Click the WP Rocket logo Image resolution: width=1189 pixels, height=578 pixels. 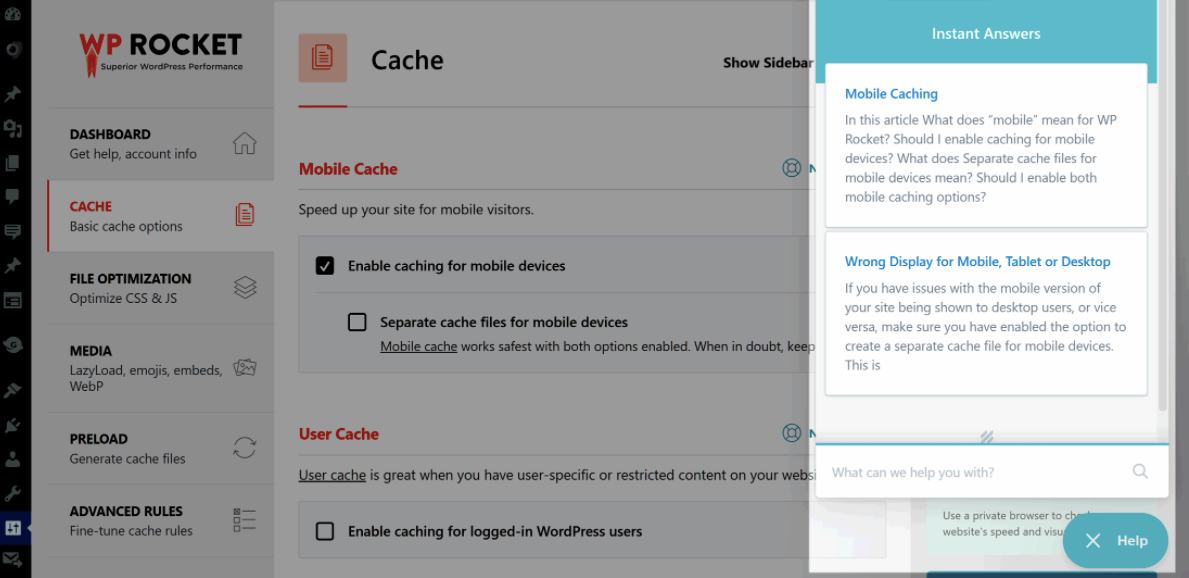pyautogui.click(x=161, y=53)
